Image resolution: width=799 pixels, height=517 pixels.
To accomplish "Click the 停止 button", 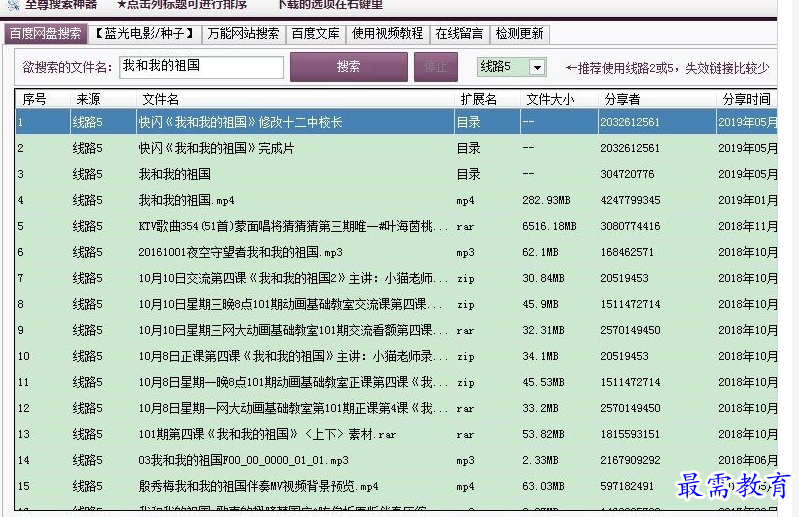I will click(x=436, y=67).
